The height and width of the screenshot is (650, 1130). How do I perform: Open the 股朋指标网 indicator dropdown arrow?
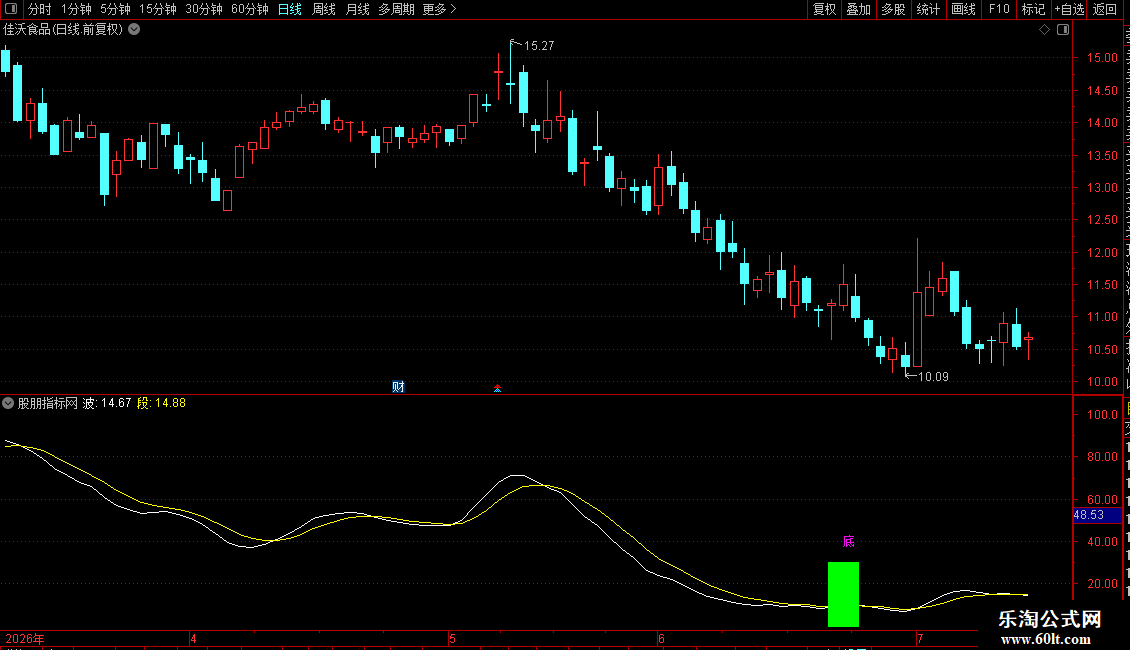[8, 403]
